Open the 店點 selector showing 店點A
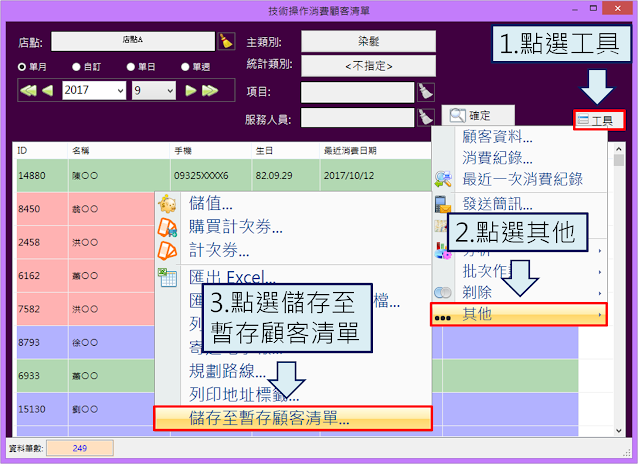 pyautogui.click(x=133, y=41)
